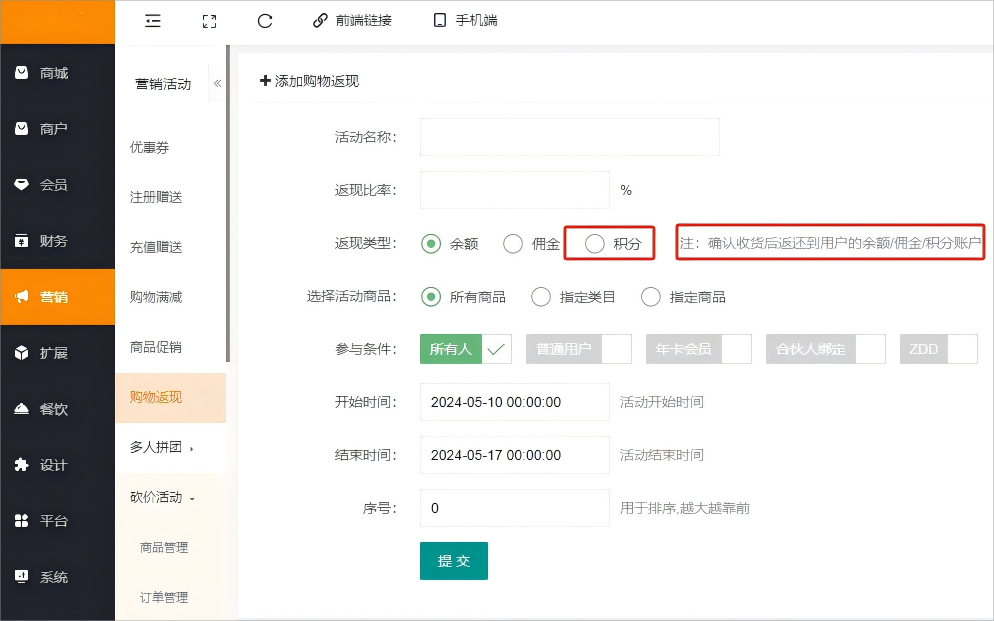This screenshot has width=994, height=621.
Task: Open the 设计 design section
Action: 54,465
